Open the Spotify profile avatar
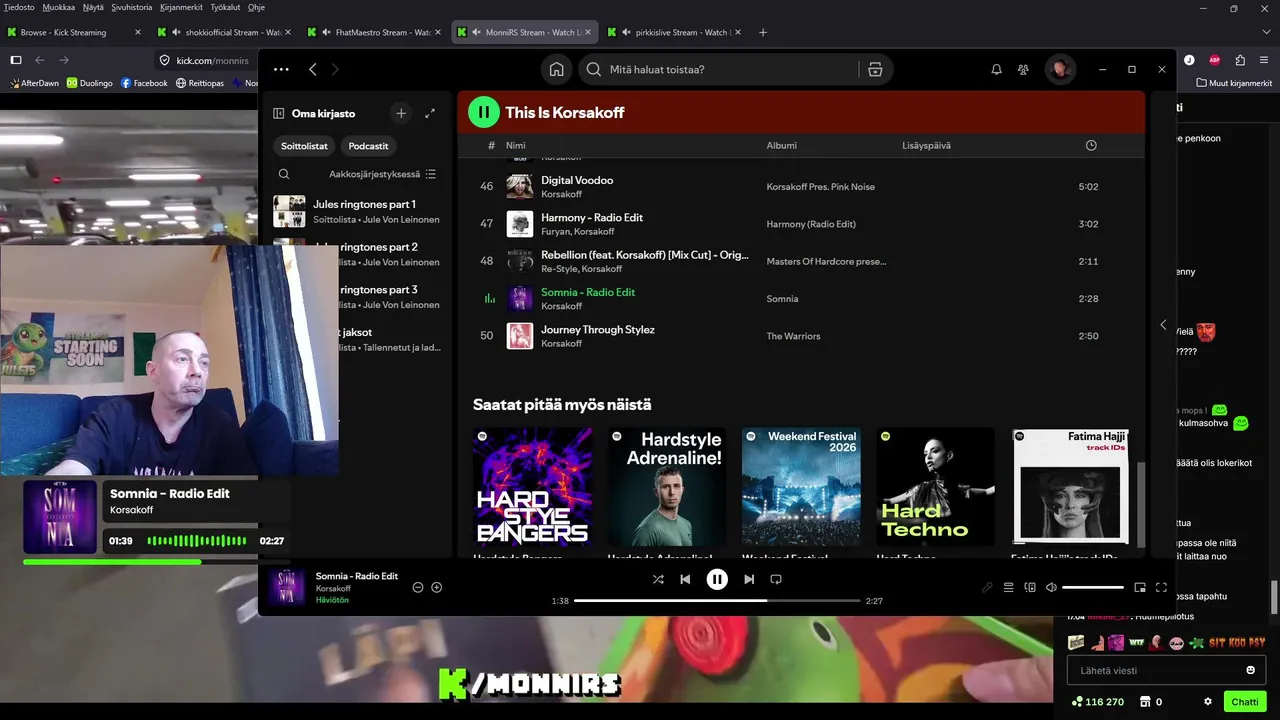1280x720 pixels. [1060, 70]
